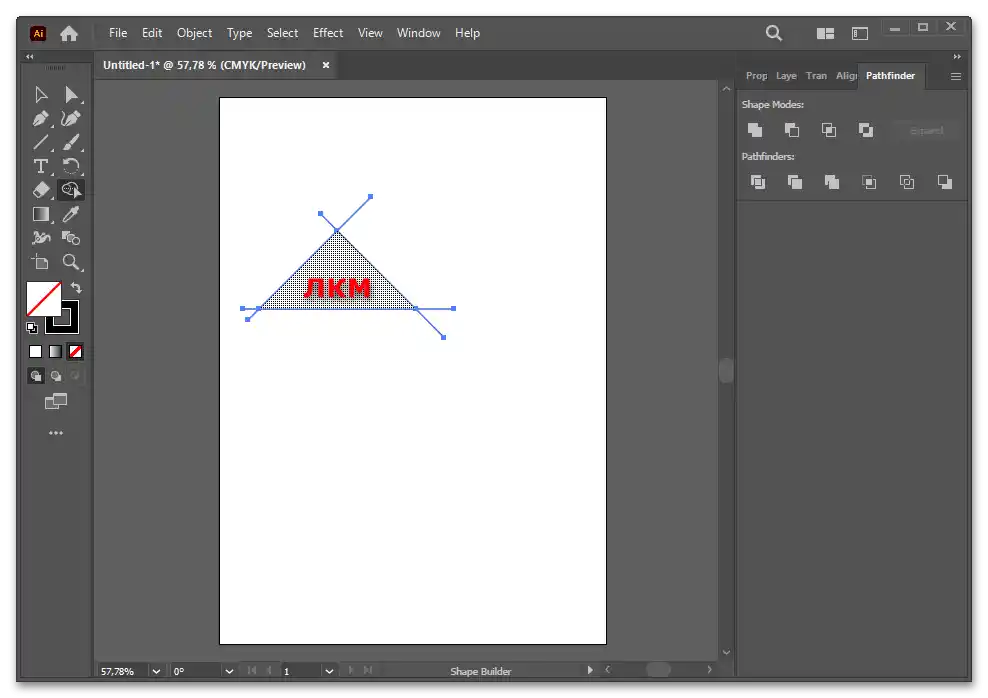Change Screen Mode
The image size is (988, 698).
pos(56,401)
